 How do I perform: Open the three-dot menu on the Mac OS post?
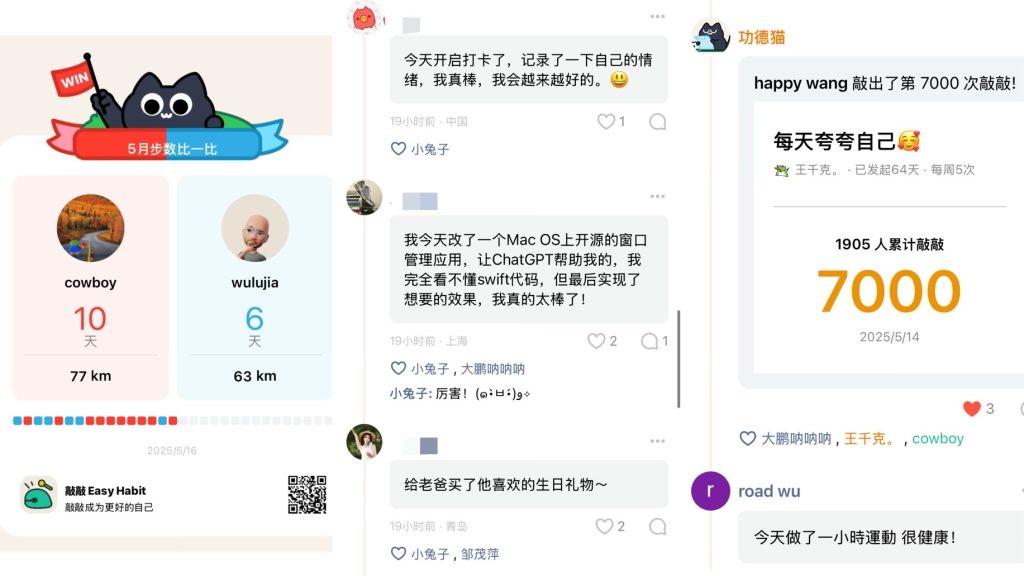coord(658,196)
